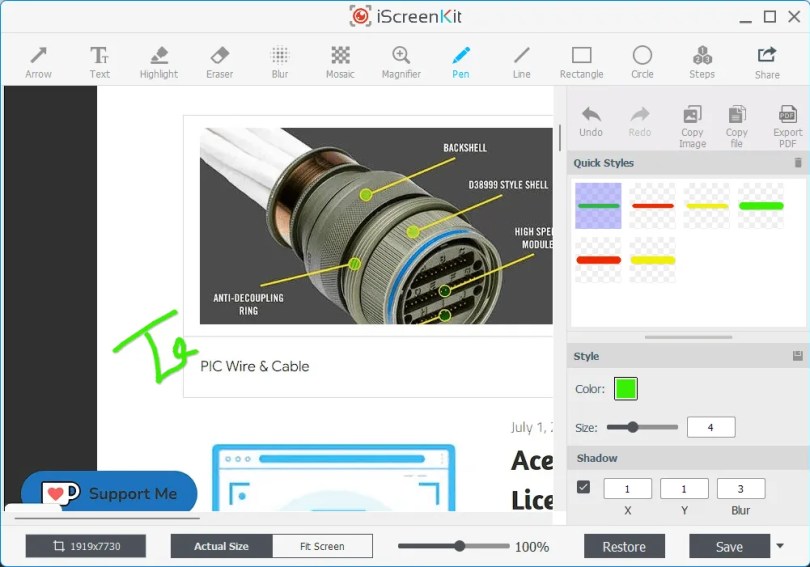Screen dimensions: 810x567
Task: Adjust the zoom percentage slider
Action: (453, 546)
